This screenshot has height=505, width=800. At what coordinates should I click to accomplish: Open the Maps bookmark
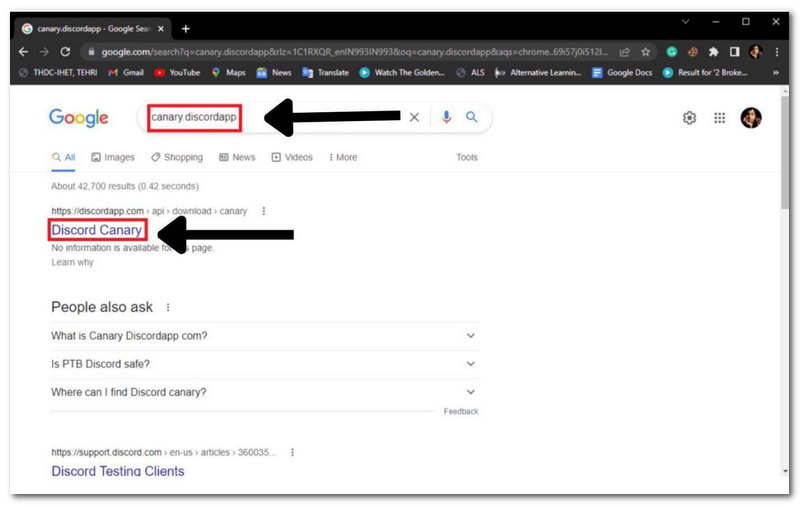pos(229,72)
